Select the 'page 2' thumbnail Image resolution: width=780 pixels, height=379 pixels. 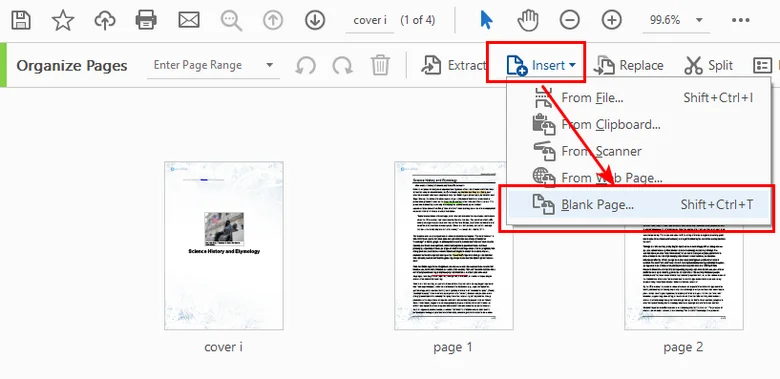pos(684,279)
